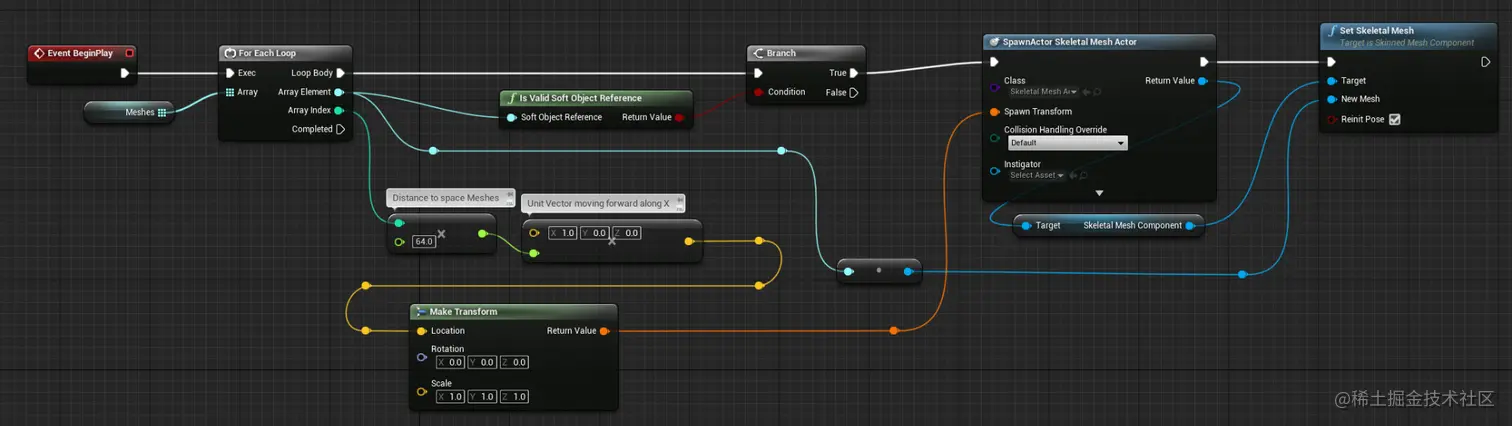Click the Class pin browse magnifier icon
This screenshot has height=426, width=1512.
click(x=1097, y=91)
